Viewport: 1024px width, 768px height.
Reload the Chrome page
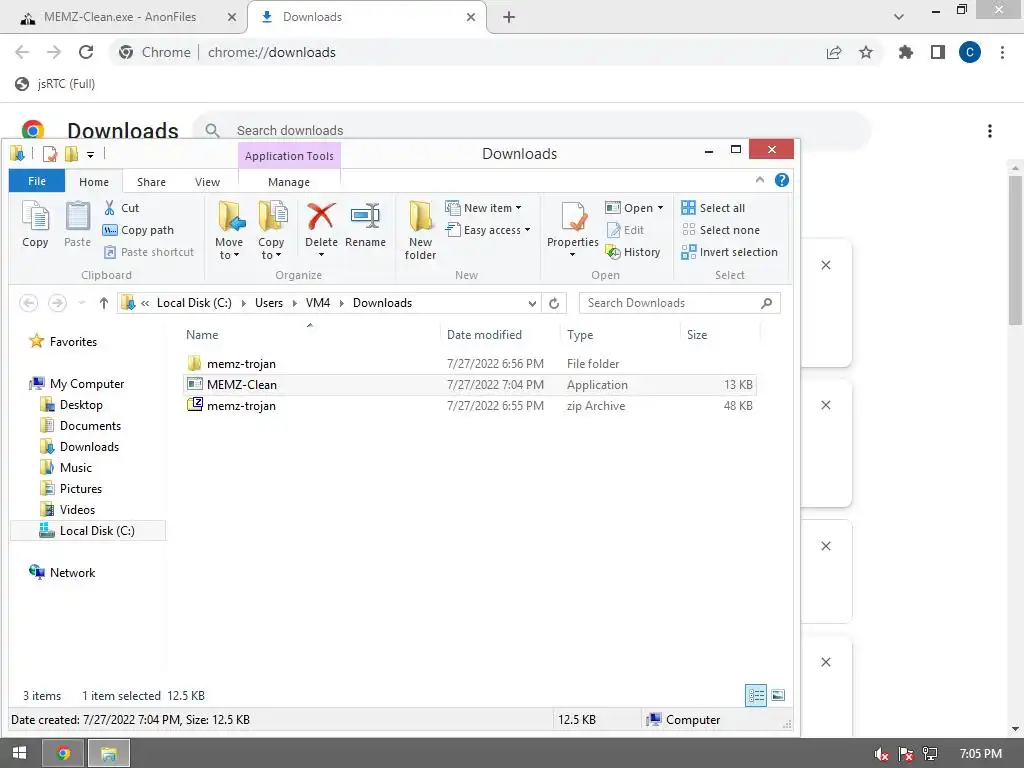[x=86, y=52]
